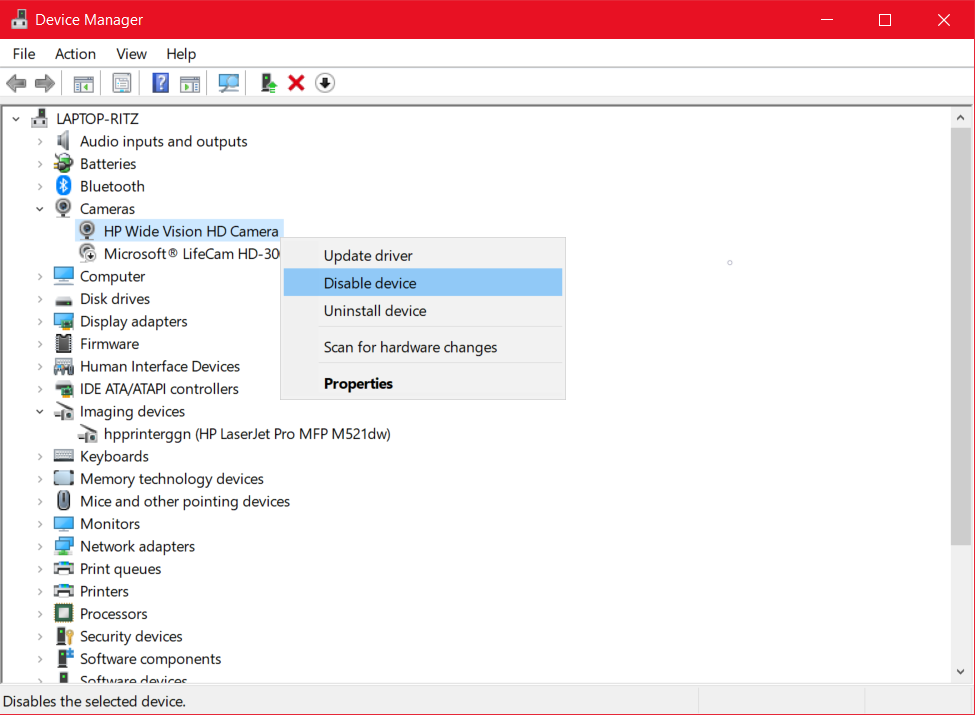Click the Forward arrow in the toolbar
The width and height of the screenshot is (975, 715).
[45, 83]
